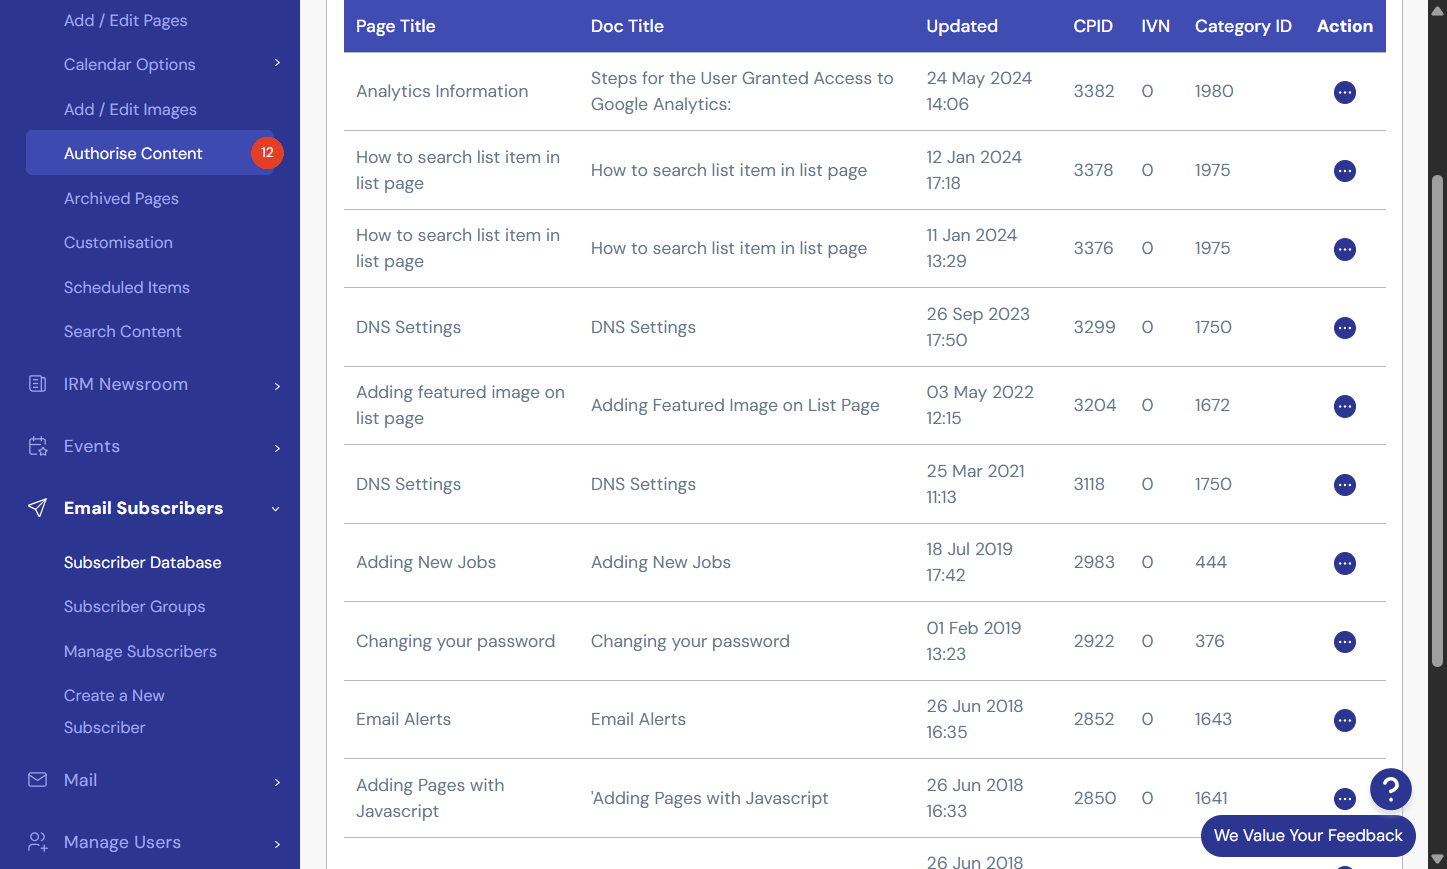Open Authorise Content menu item
1447x869 pixels.
150,153
